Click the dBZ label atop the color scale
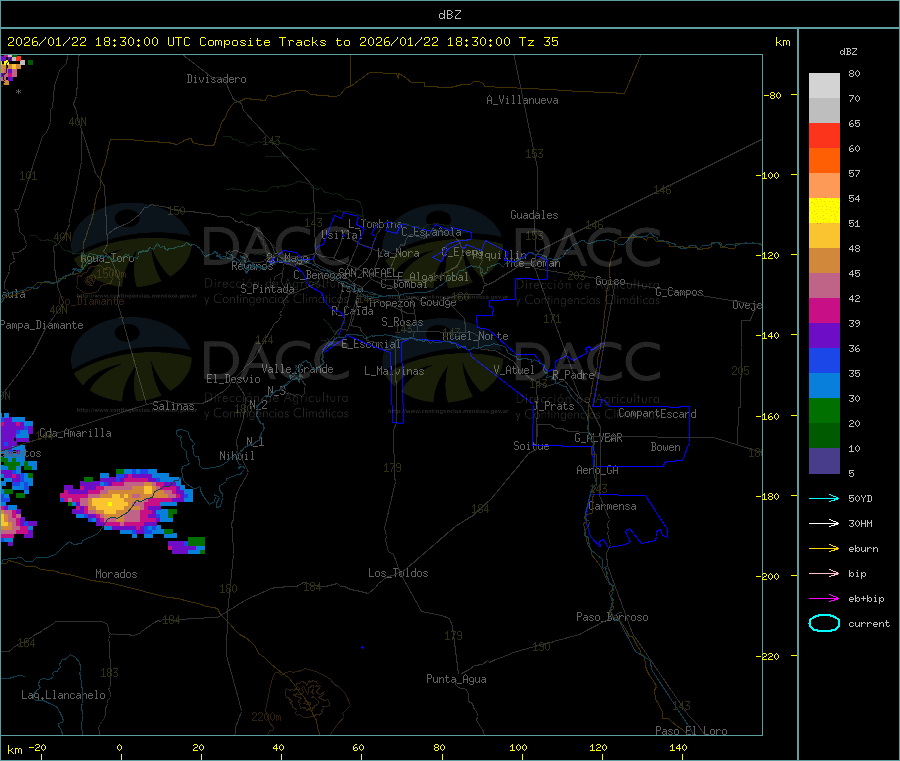This screenshot has width=900, height=761. (x=848, y=52)
